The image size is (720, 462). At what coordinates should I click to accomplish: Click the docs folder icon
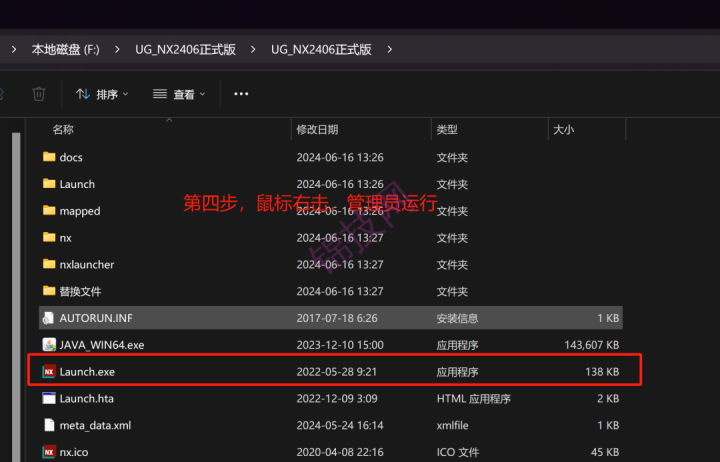coord(49,157)
